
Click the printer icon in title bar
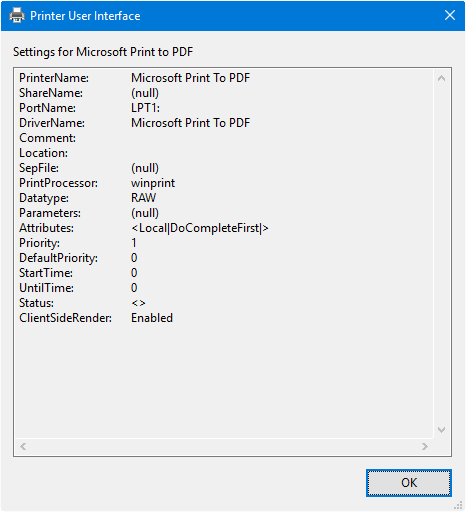click(17, 16)
